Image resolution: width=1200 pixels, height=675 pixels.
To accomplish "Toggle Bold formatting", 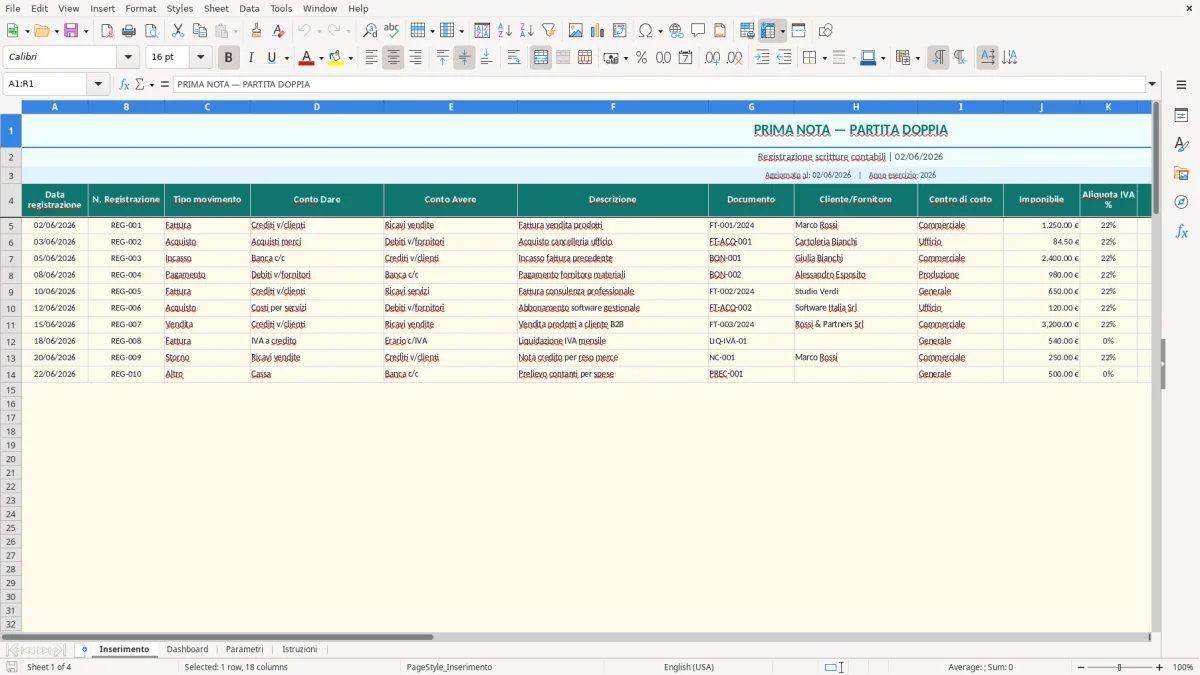I will 229,58.
